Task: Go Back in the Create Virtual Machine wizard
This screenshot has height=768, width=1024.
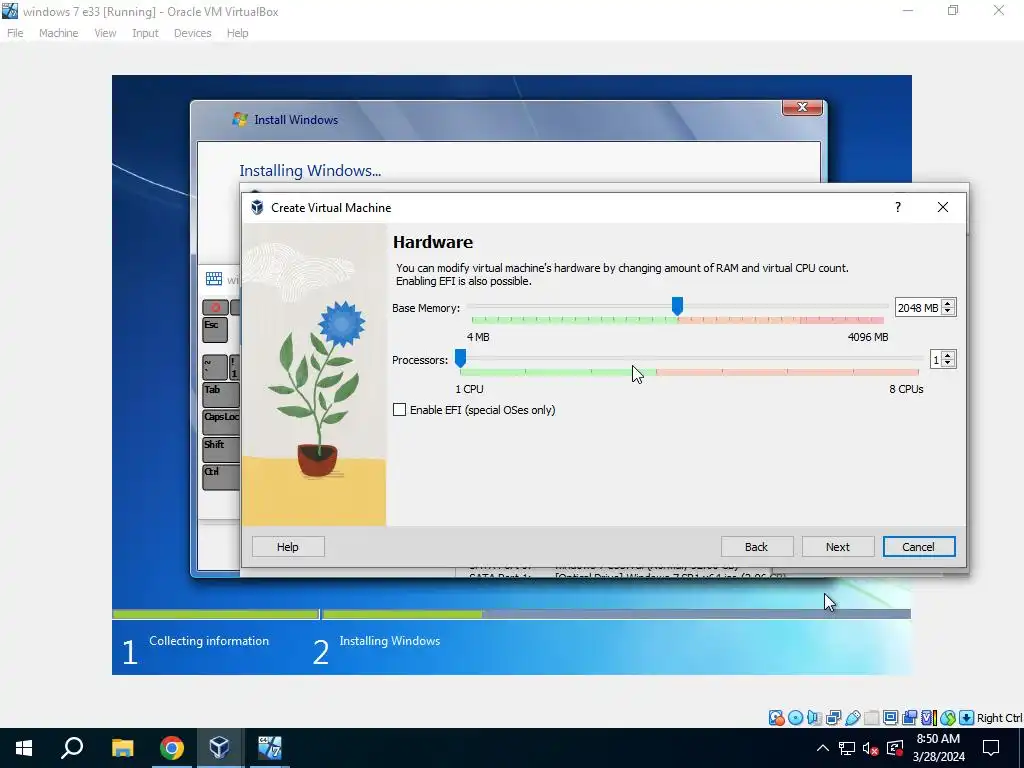Action: tap(757, 547)
